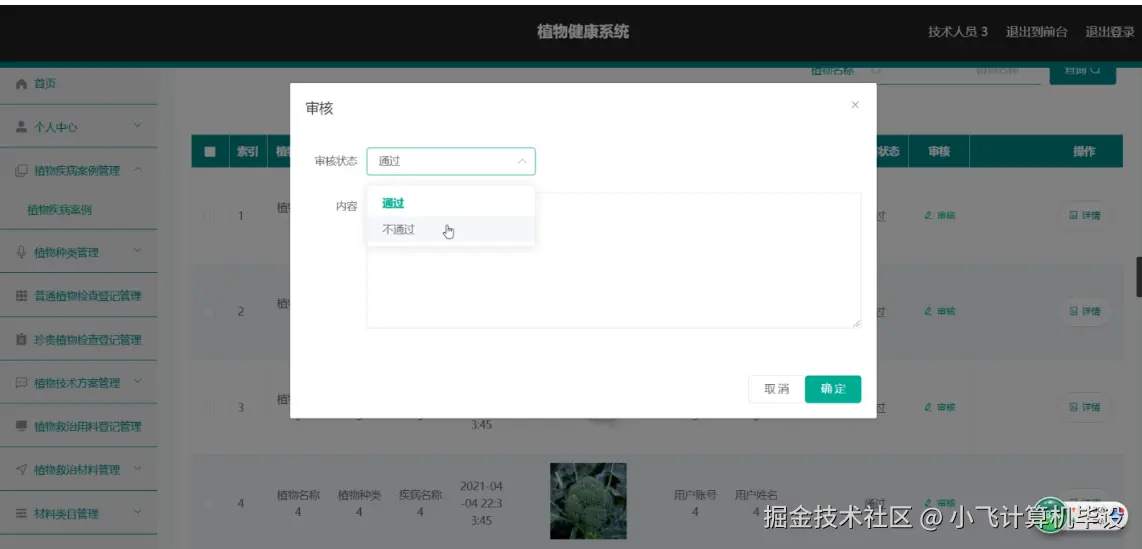Viewport: 1142px width, 549px height.
Task: Click the person icon beside 个人中心
Action: [21, 127]
